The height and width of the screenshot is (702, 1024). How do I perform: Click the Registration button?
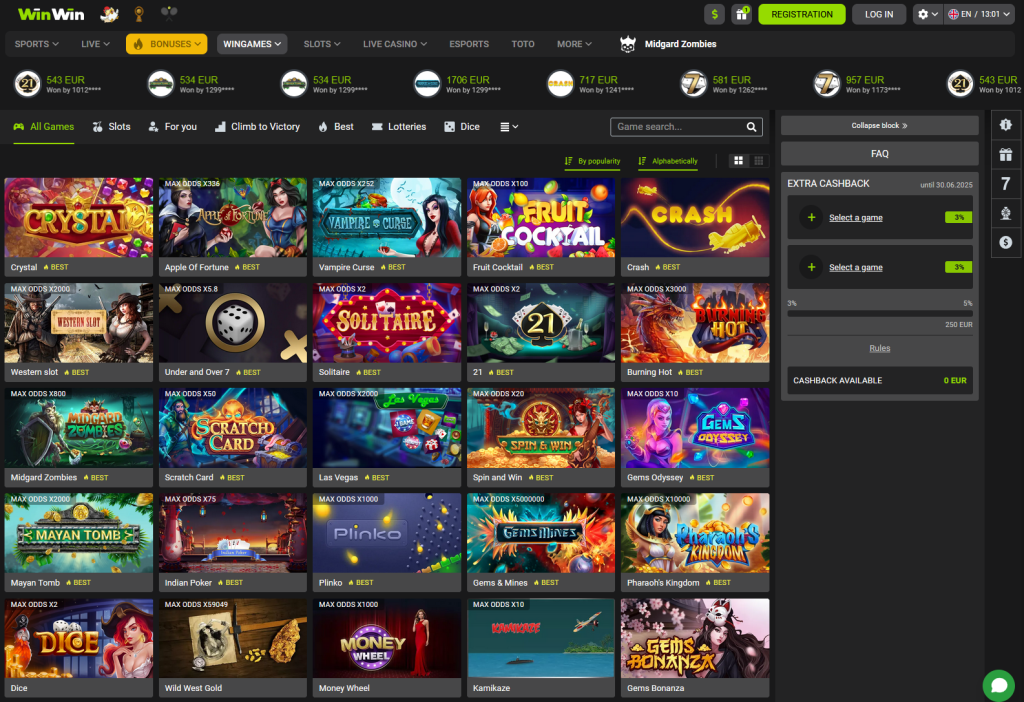click(801, 14)
